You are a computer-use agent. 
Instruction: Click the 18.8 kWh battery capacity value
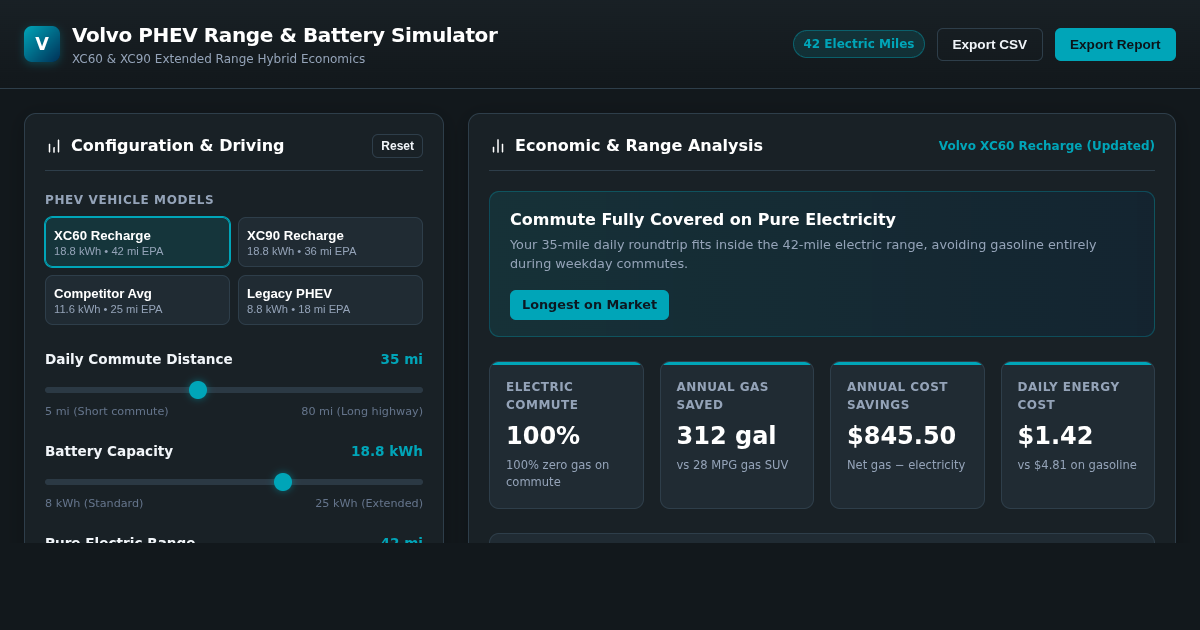386,451
